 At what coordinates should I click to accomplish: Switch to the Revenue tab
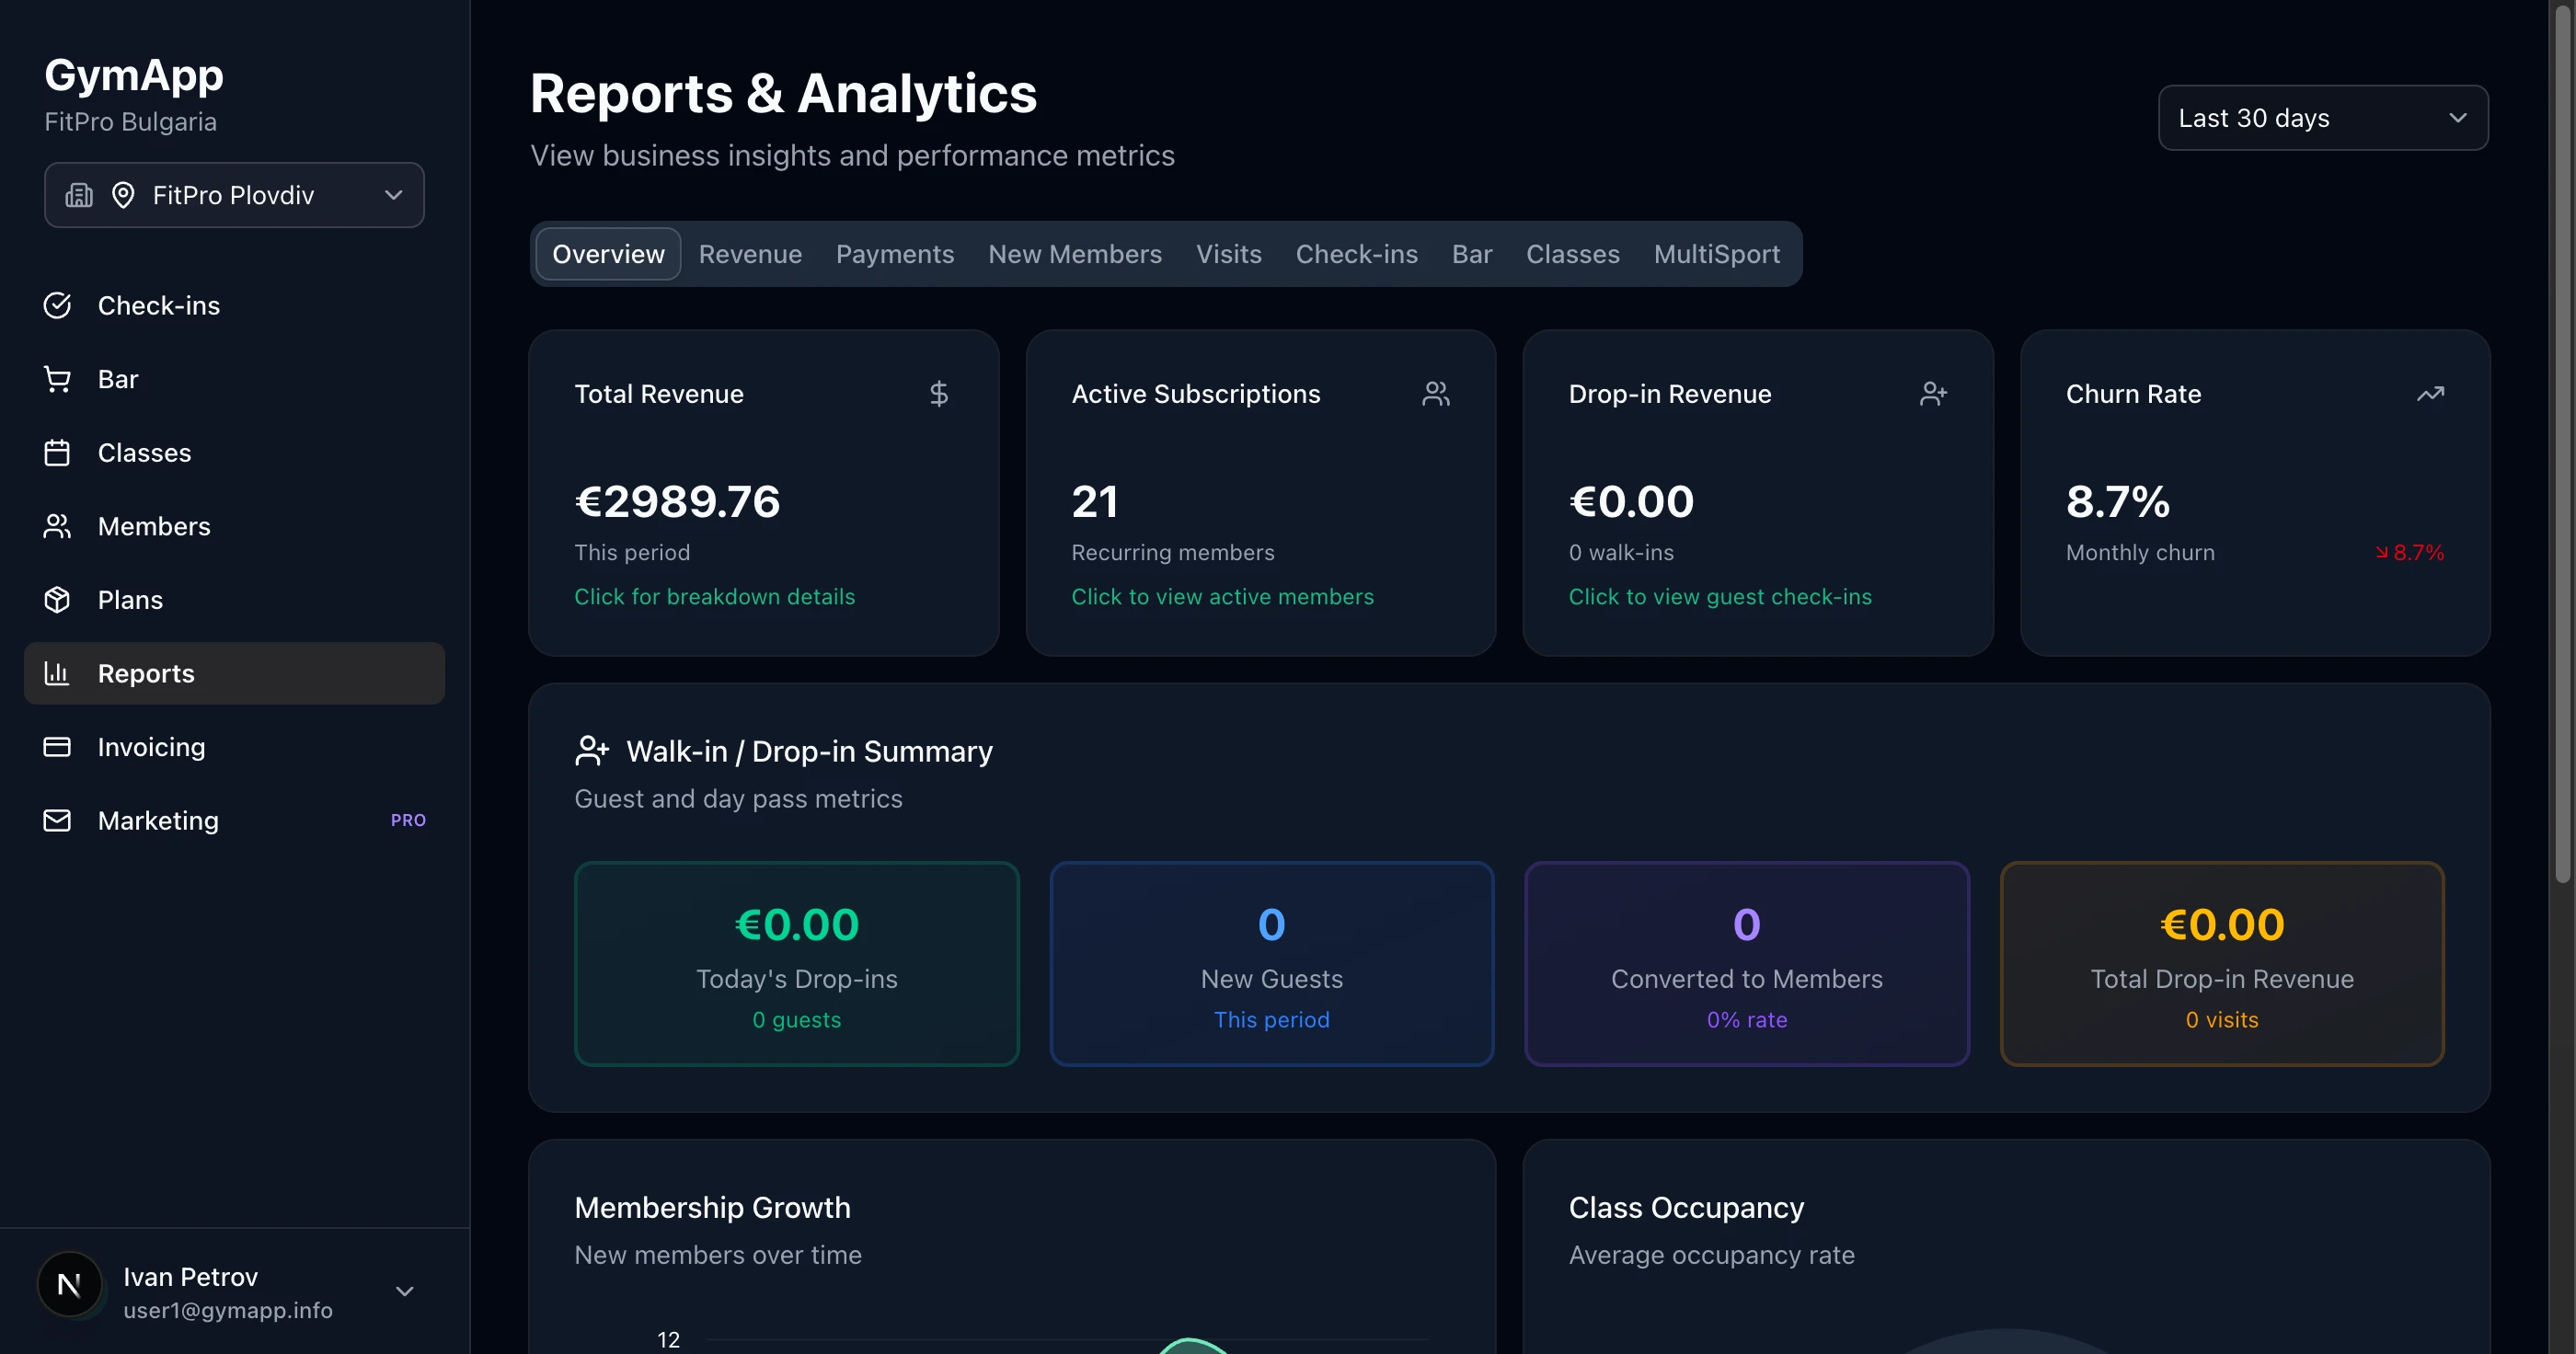coord(750,254)
